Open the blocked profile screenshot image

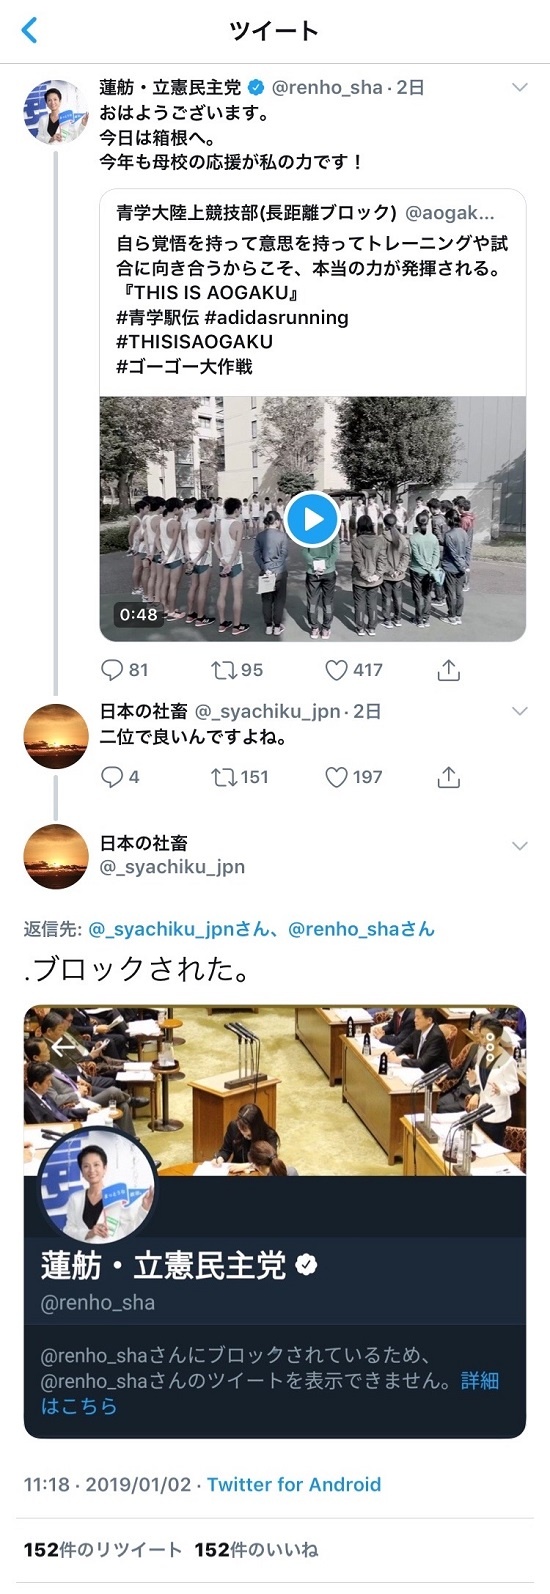(275, 1221)
